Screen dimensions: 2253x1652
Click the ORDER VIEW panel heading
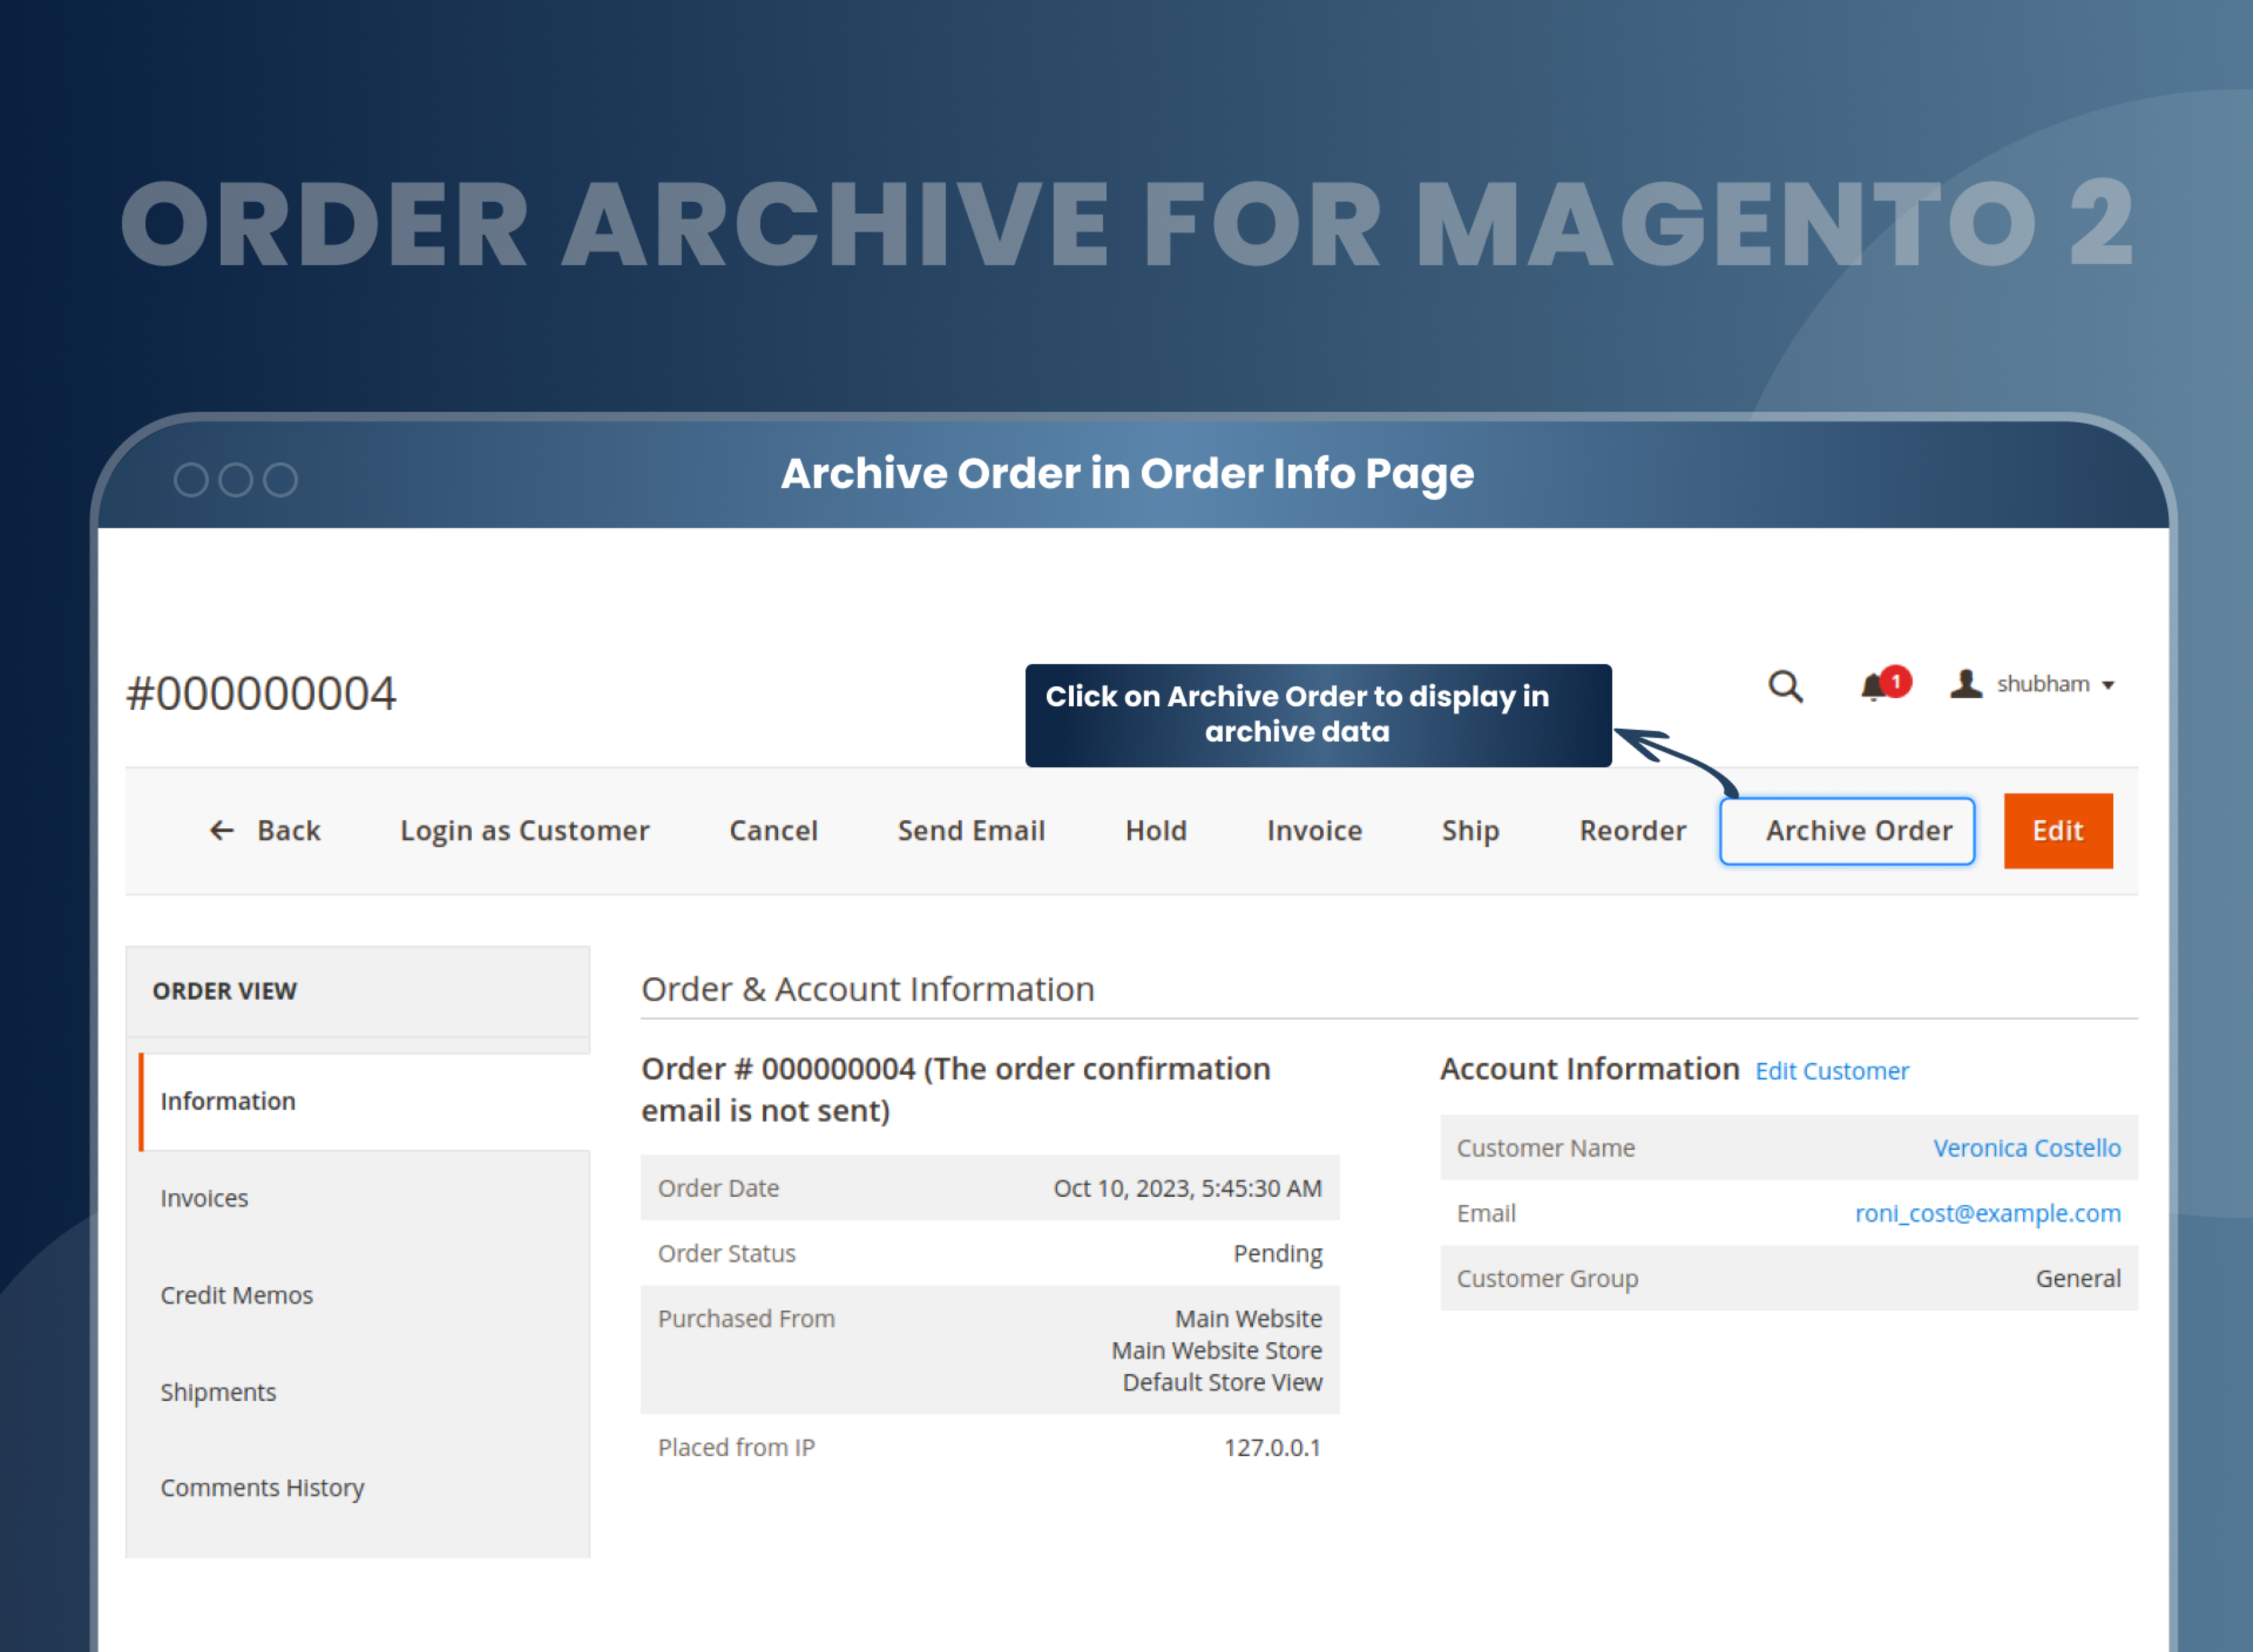pos(224,991)
